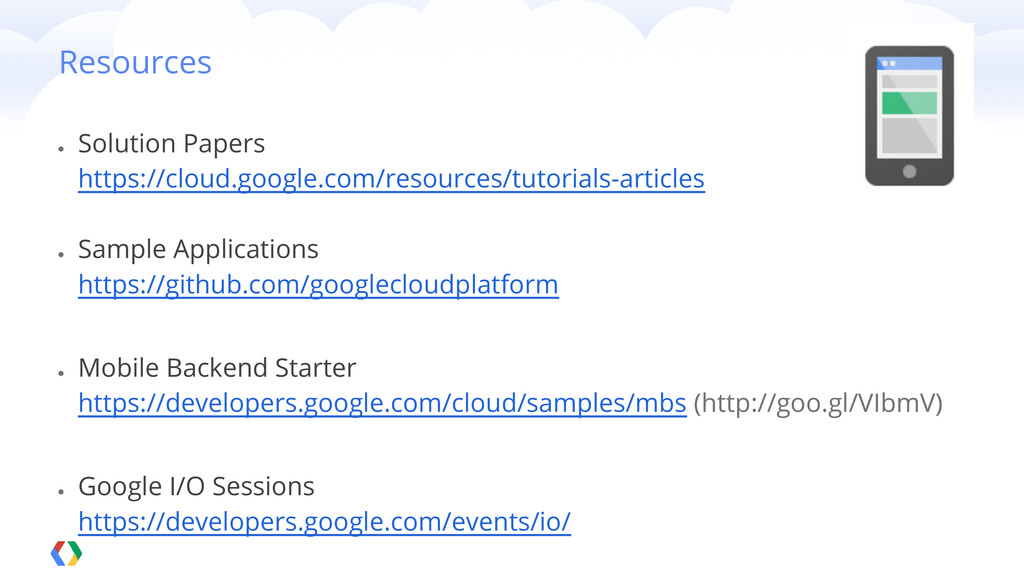Image resolution: width=1024 pixels, height=577 pixels.
Task: Click the Resources slide title
Action: click(x=135, y=63)
